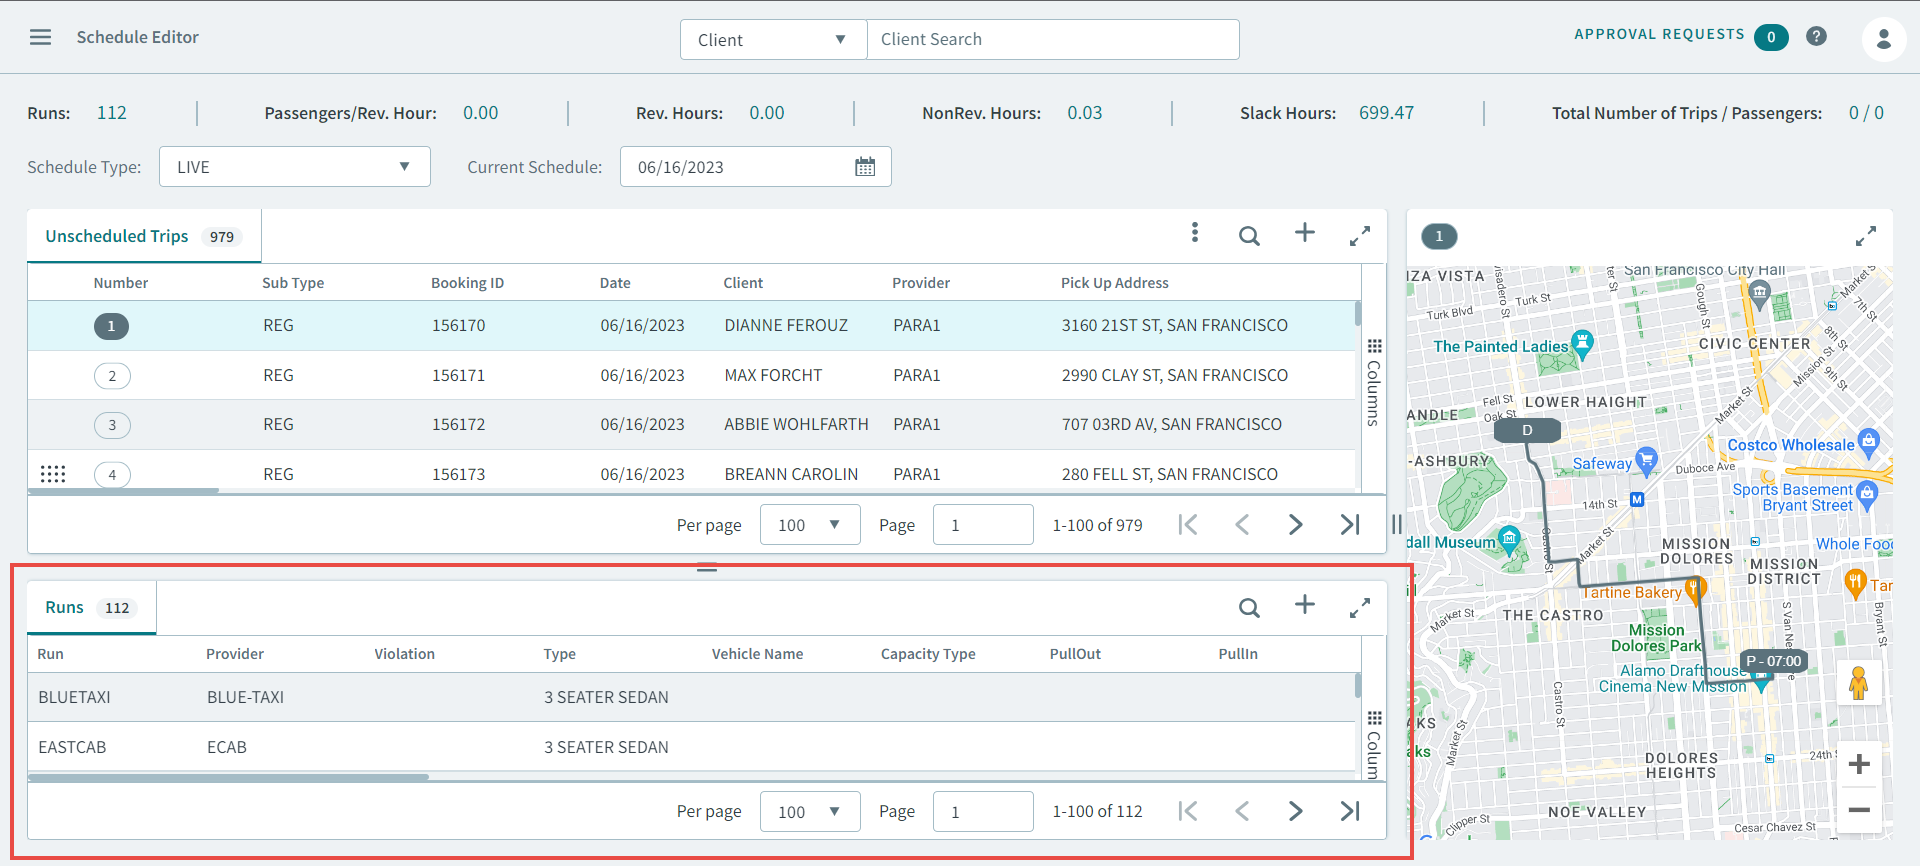Open the hamburger navigation menu
The image size is (1920, 866).
tap(40, 37)
